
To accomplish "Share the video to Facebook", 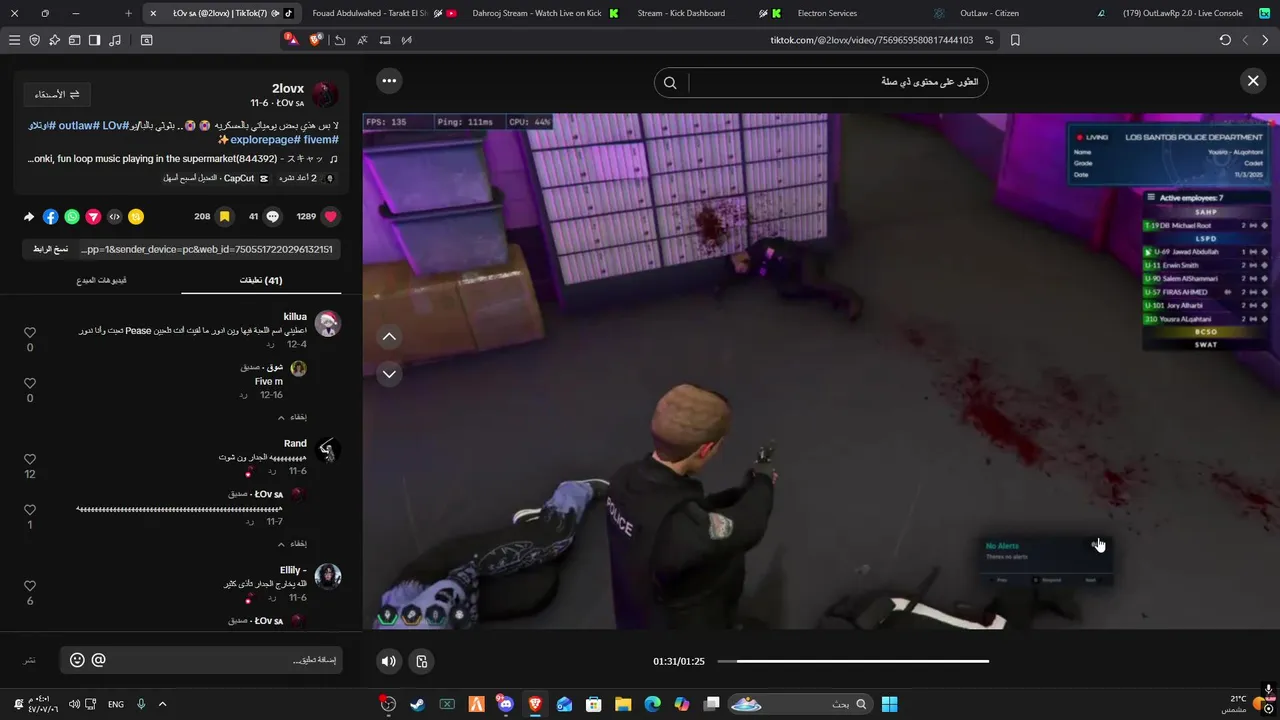I will coord(51,217).
